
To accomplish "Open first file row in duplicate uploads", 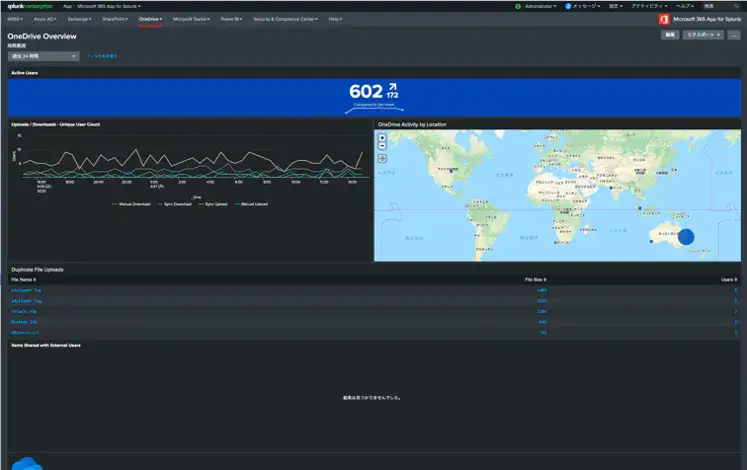I will 374,290.
